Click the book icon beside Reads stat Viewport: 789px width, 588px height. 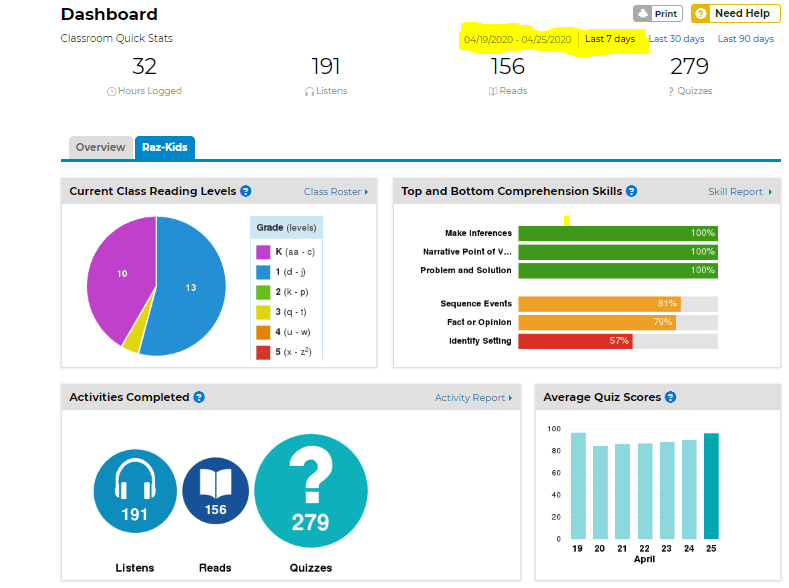pos(493,91)
